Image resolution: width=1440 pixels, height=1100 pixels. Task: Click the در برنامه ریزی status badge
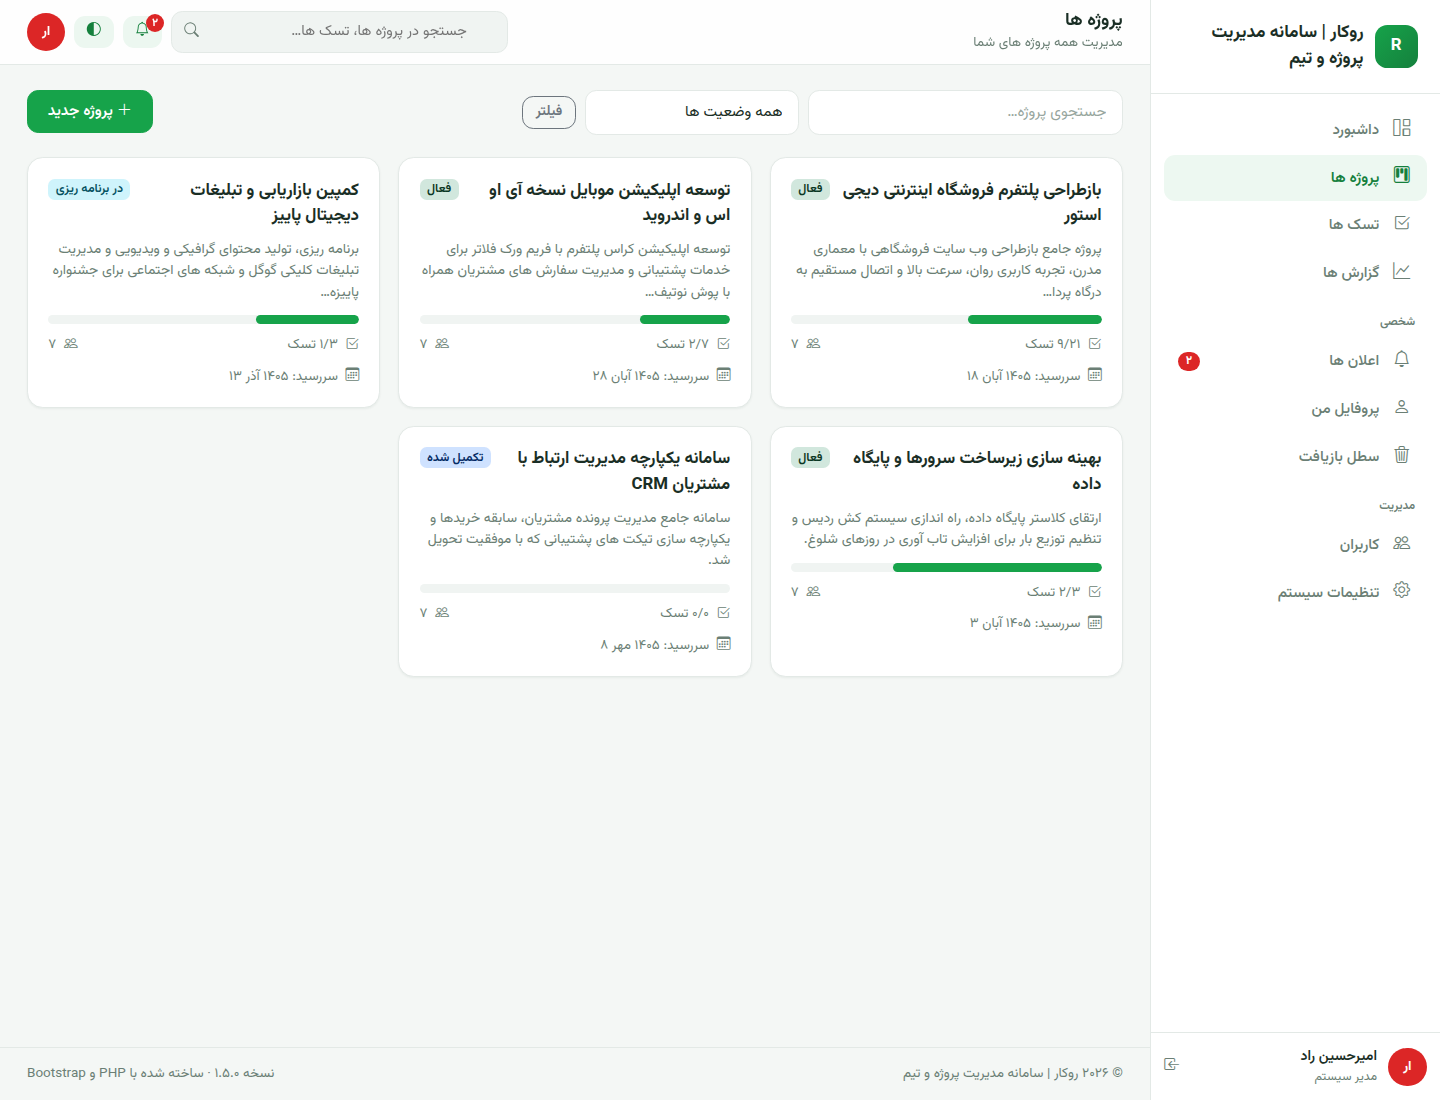click(89, 189)
